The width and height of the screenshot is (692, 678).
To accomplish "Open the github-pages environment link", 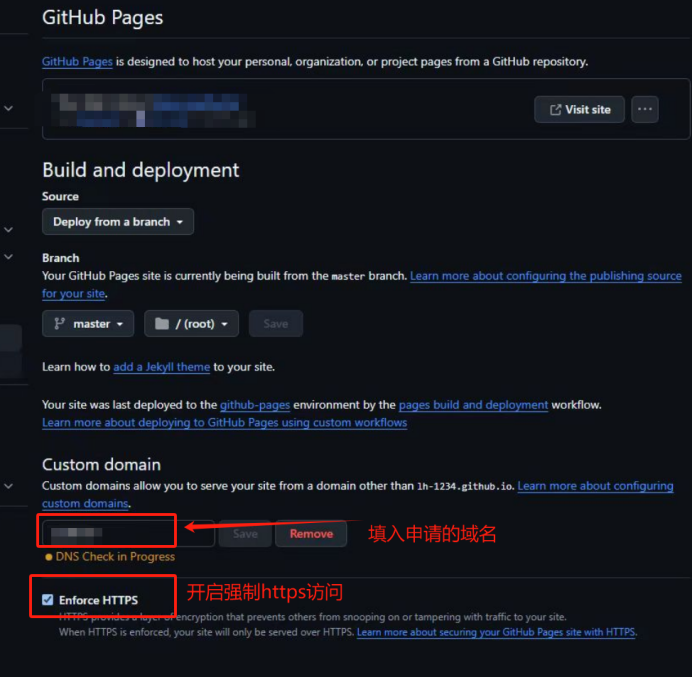I will click(255, 405).
